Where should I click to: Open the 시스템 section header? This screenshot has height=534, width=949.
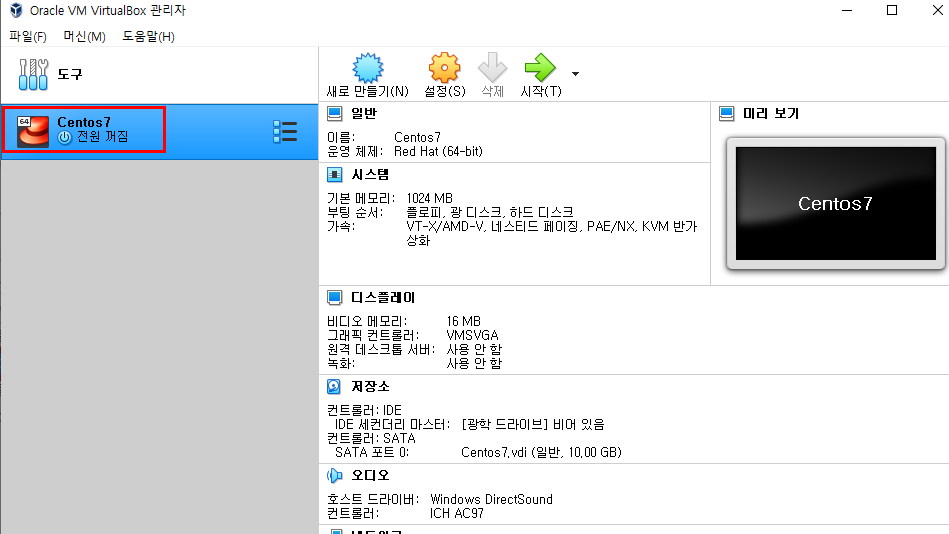370,175
